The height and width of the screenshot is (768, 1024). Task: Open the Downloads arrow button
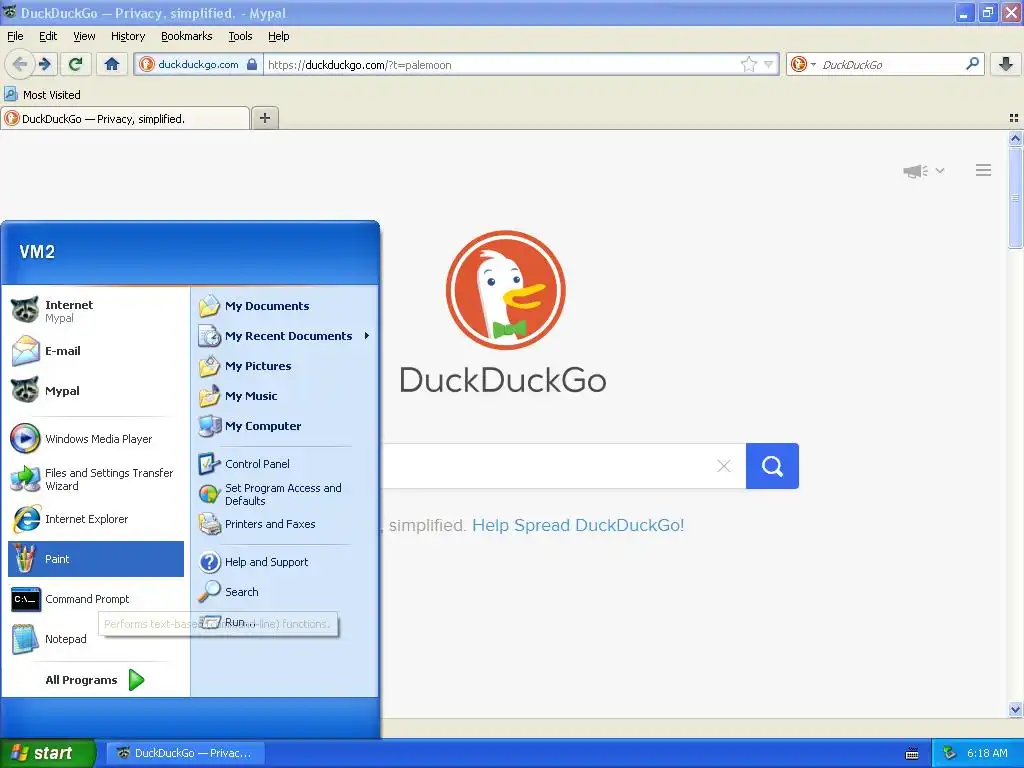click(x=1005, y=64)
